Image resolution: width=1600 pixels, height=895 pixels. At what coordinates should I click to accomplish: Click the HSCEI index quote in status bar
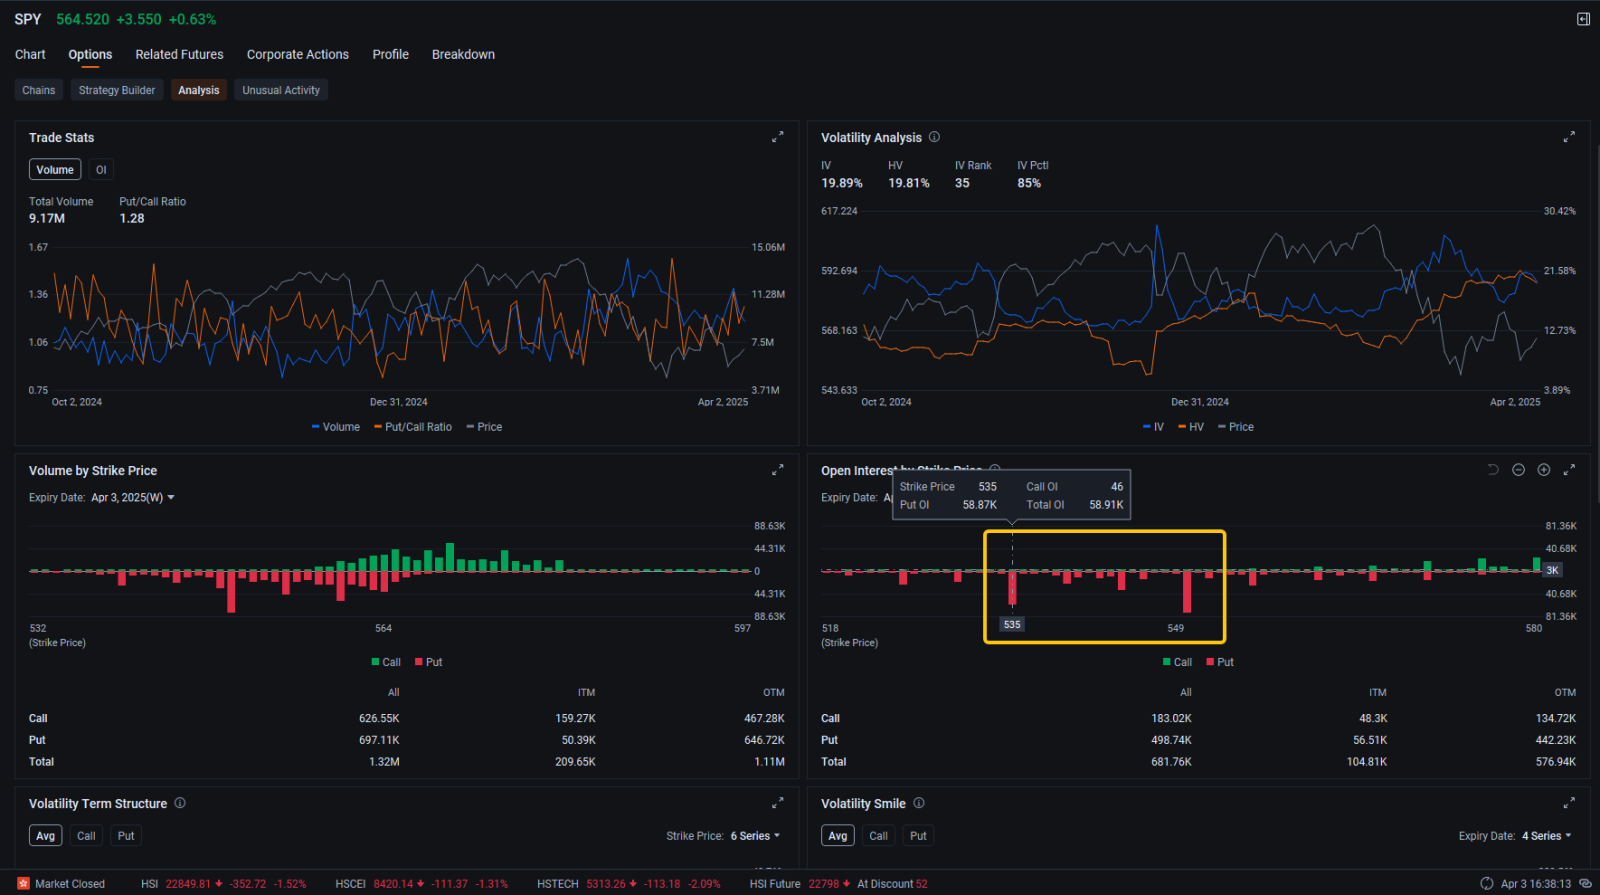pyautogui.click(x=422, y=884)
